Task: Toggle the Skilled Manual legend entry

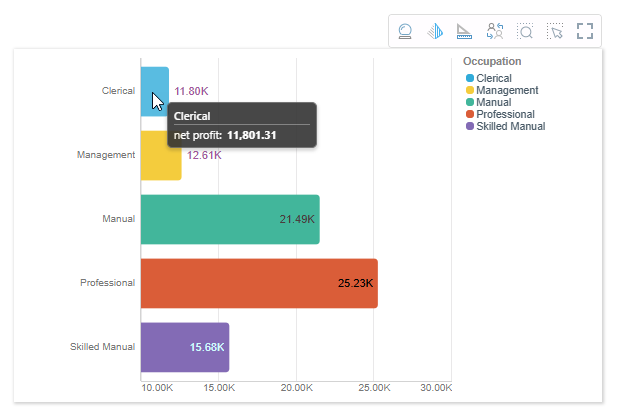Action: click(510, 126)
